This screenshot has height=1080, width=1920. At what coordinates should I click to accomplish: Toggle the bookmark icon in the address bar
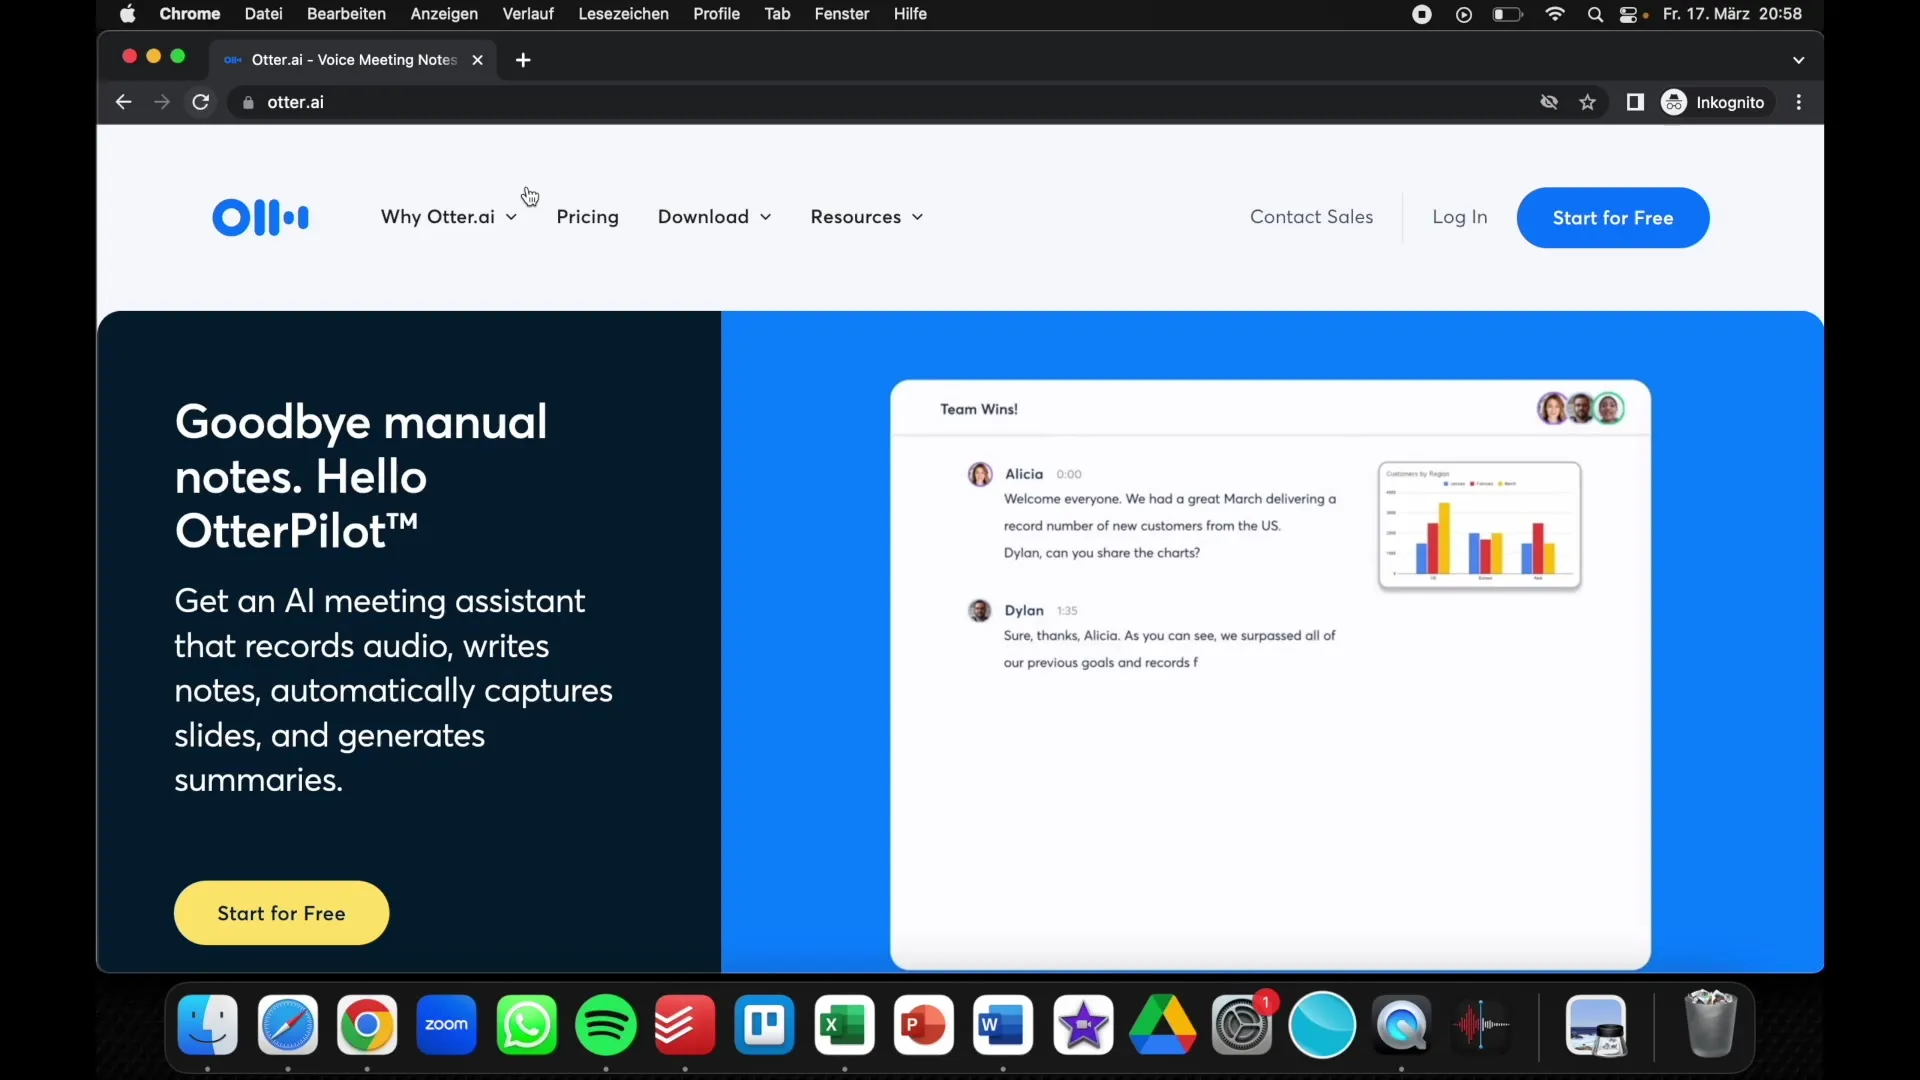[1588, 102]
